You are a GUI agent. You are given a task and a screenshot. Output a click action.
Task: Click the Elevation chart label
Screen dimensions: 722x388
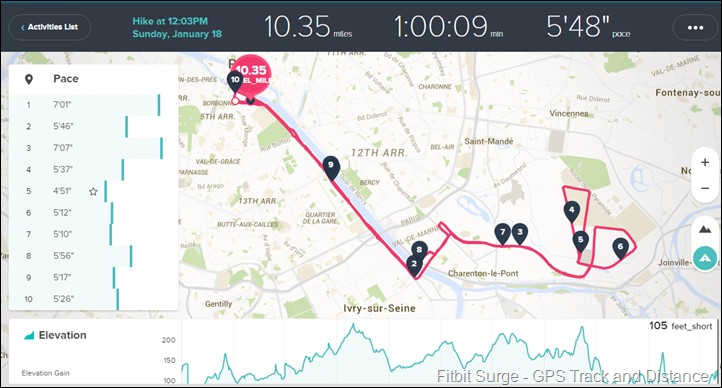click(62, 335)
